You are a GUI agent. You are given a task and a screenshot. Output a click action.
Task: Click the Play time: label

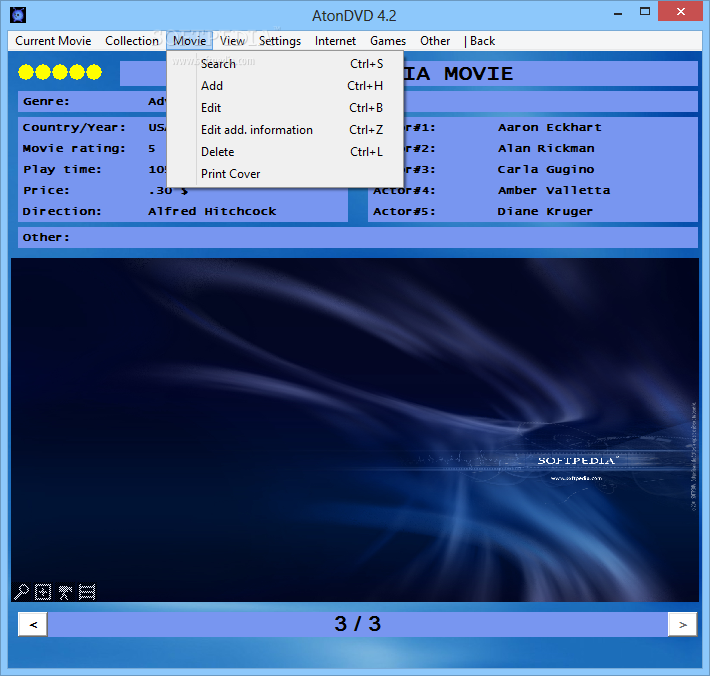click(x=62, y=169)
